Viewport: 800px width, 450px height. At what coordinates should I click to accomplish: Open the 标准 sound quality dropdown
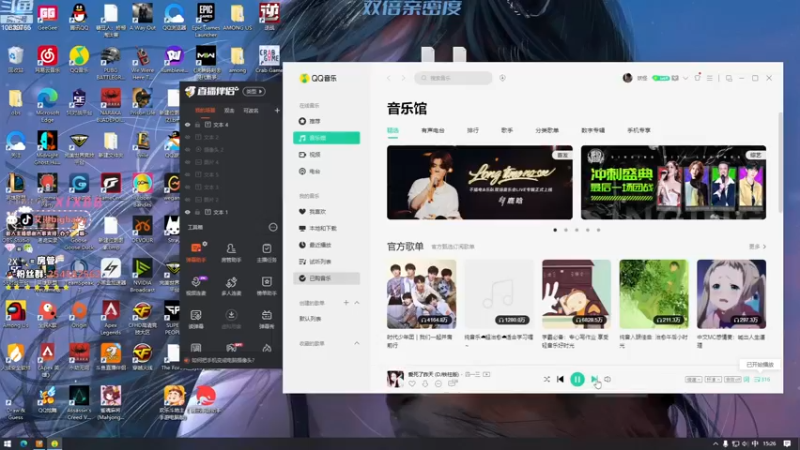(713, 380)
